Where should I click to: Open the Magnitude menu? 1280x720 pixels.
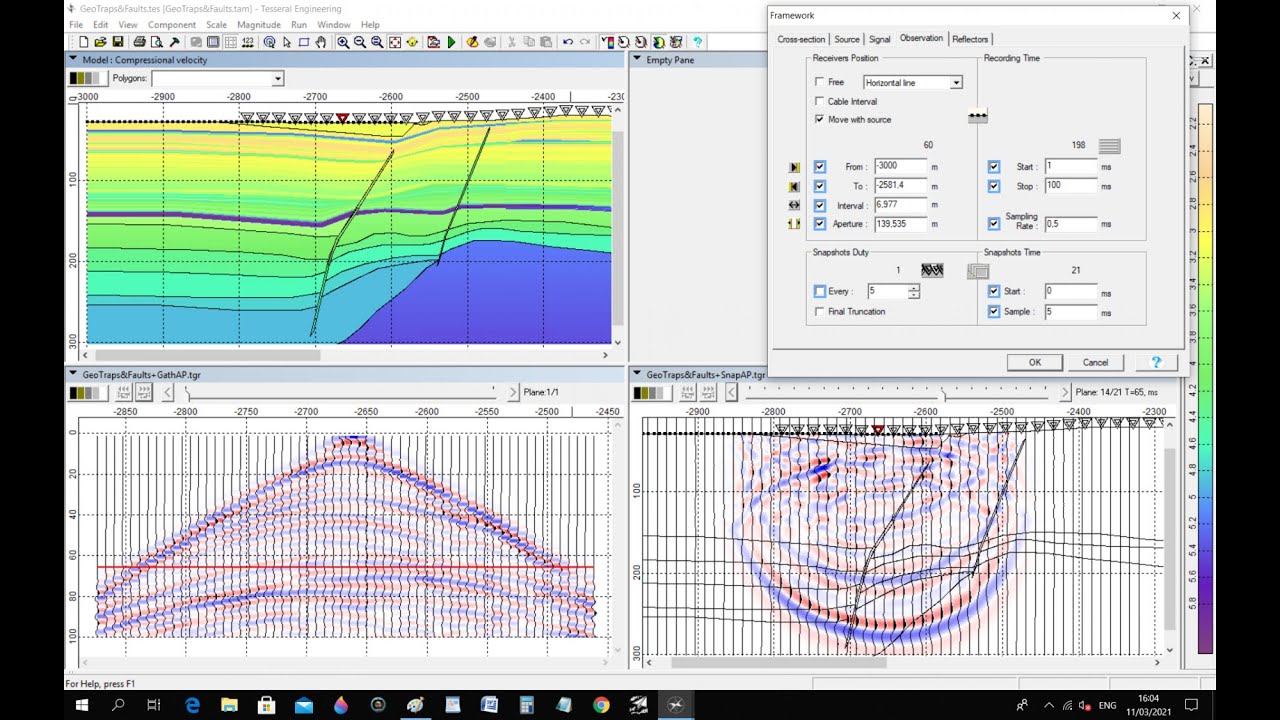pos(258,24)
